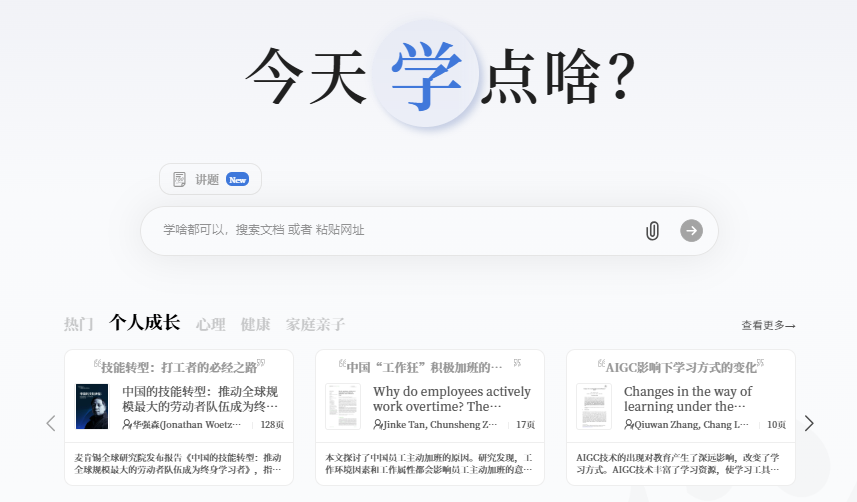857x502 pixels.
Task: Click heading 中国"工作狂"积极加班的
Action: pyautogui.click(x=424, y=367)
